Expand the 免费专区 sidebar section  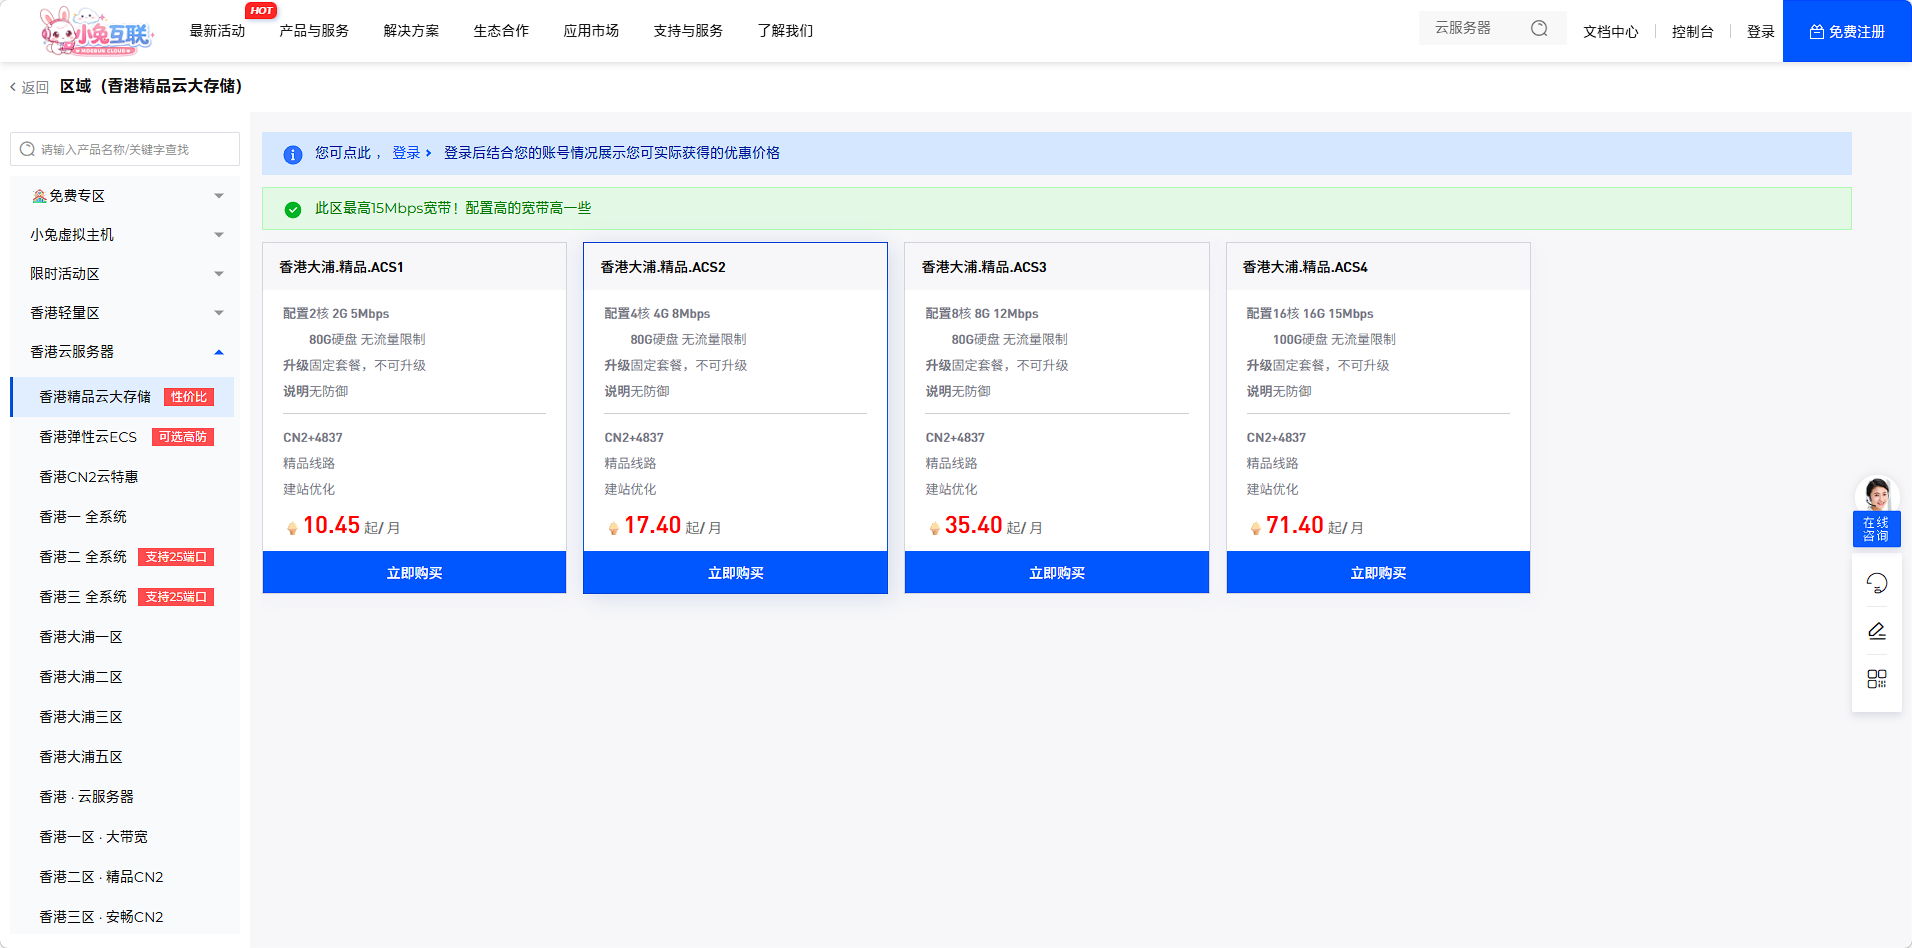(x=219, y=196)
